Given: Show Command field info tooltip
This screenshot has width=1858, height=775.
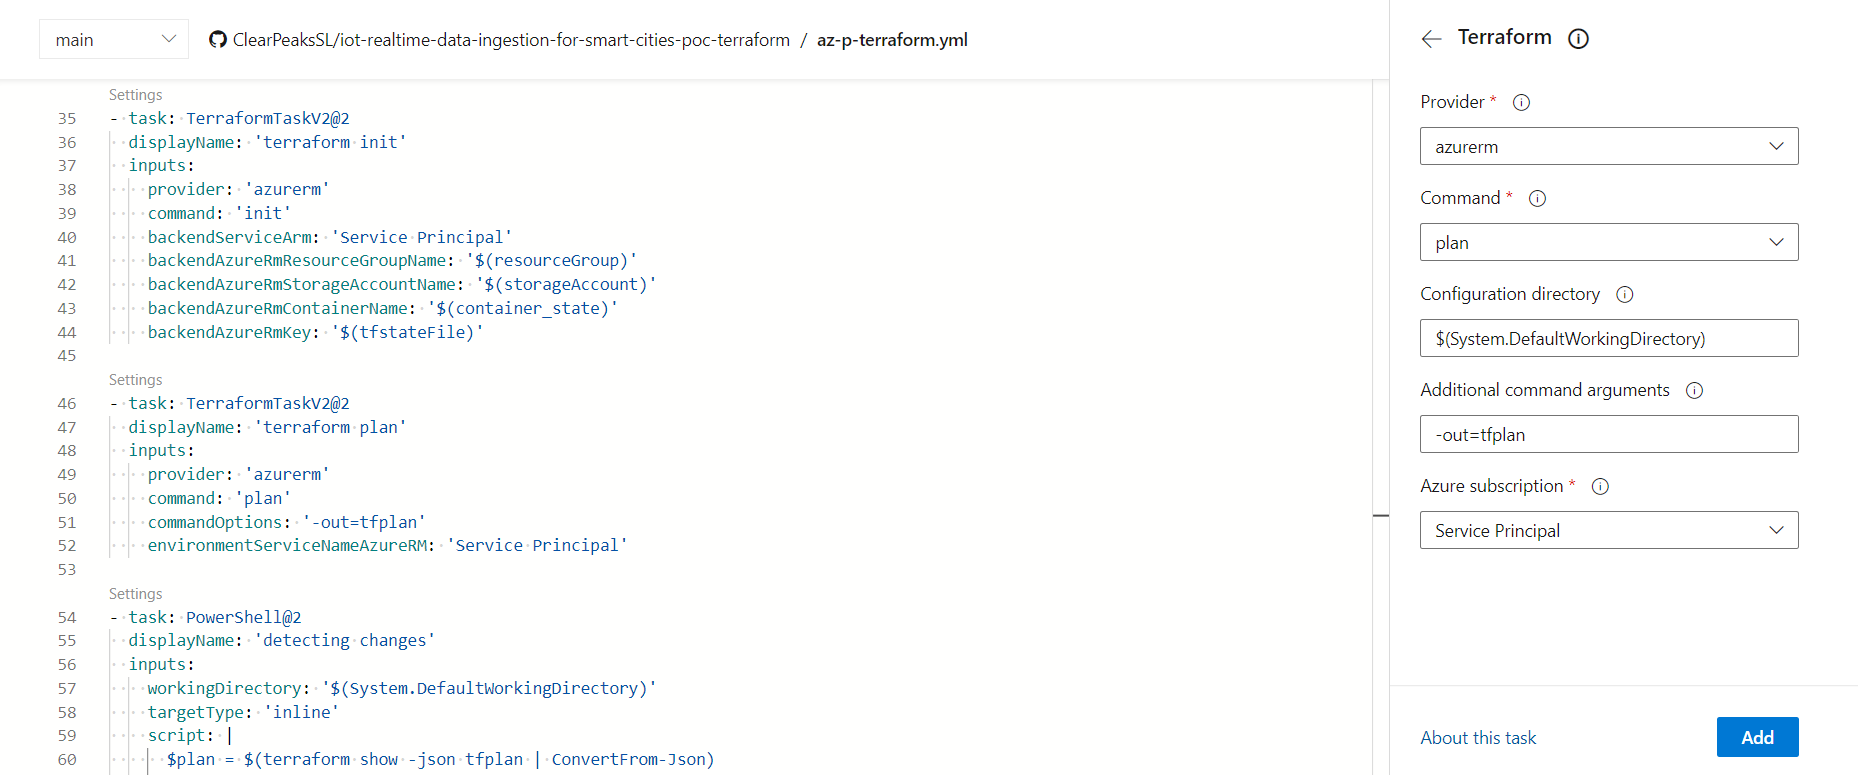Looking at the screenshot, I should tap(1537, 198).
